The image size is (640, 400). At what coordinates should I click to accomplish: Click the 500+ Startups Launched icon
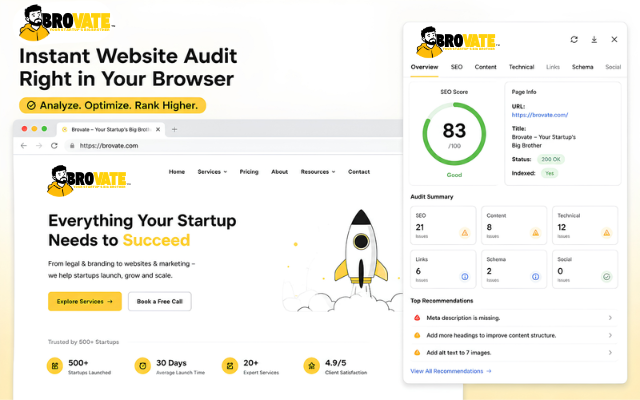pos(55,366)
